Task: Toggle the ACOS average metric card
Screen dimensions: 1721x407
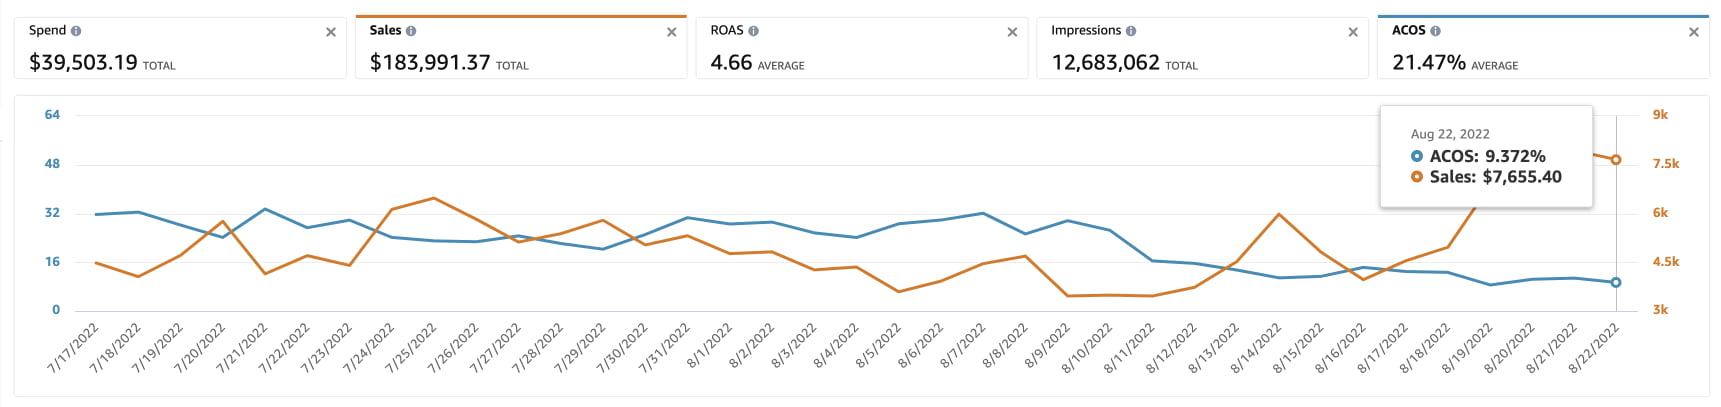Action: (1541, 56)
